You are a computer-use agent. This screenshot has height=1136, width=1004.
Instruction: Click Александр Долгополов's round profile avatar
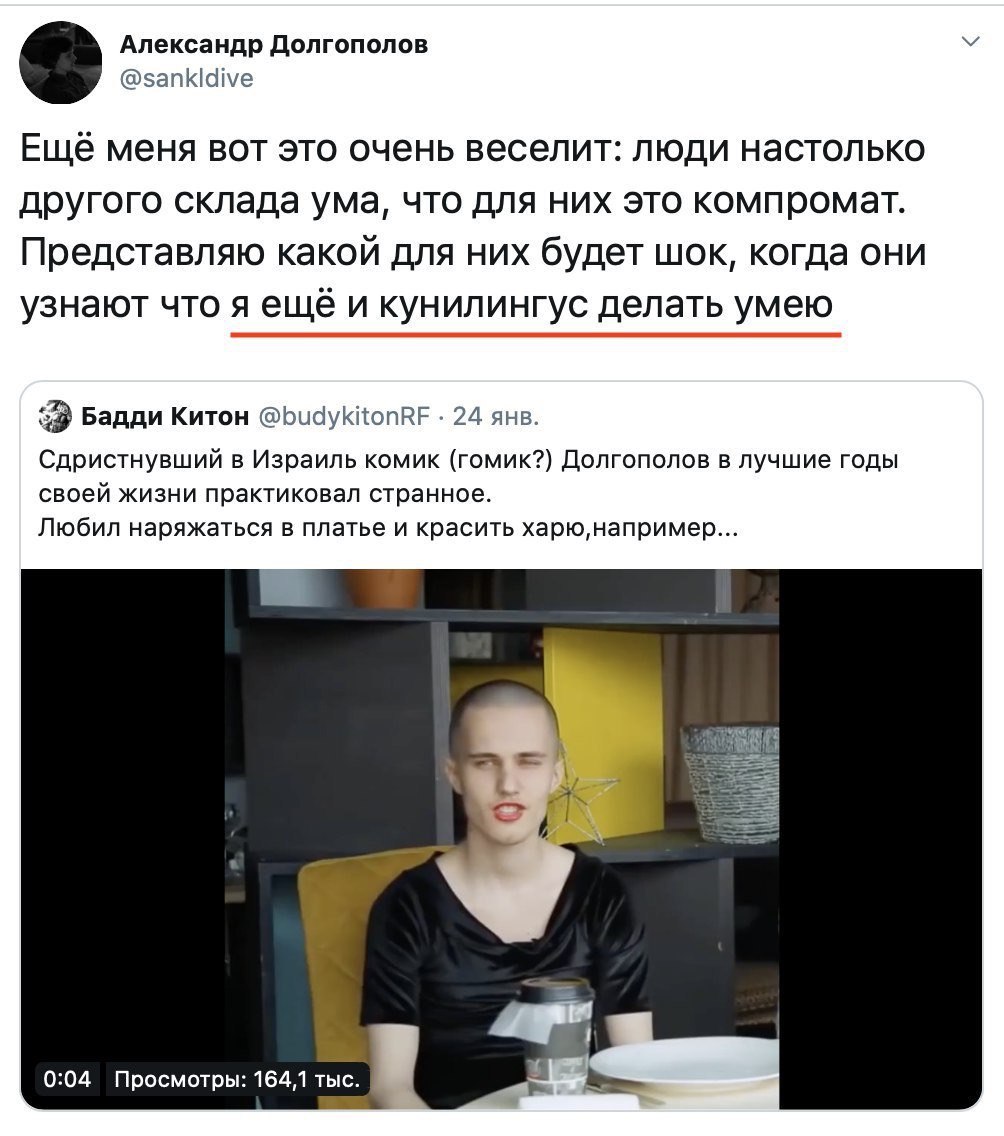[61, 62]
